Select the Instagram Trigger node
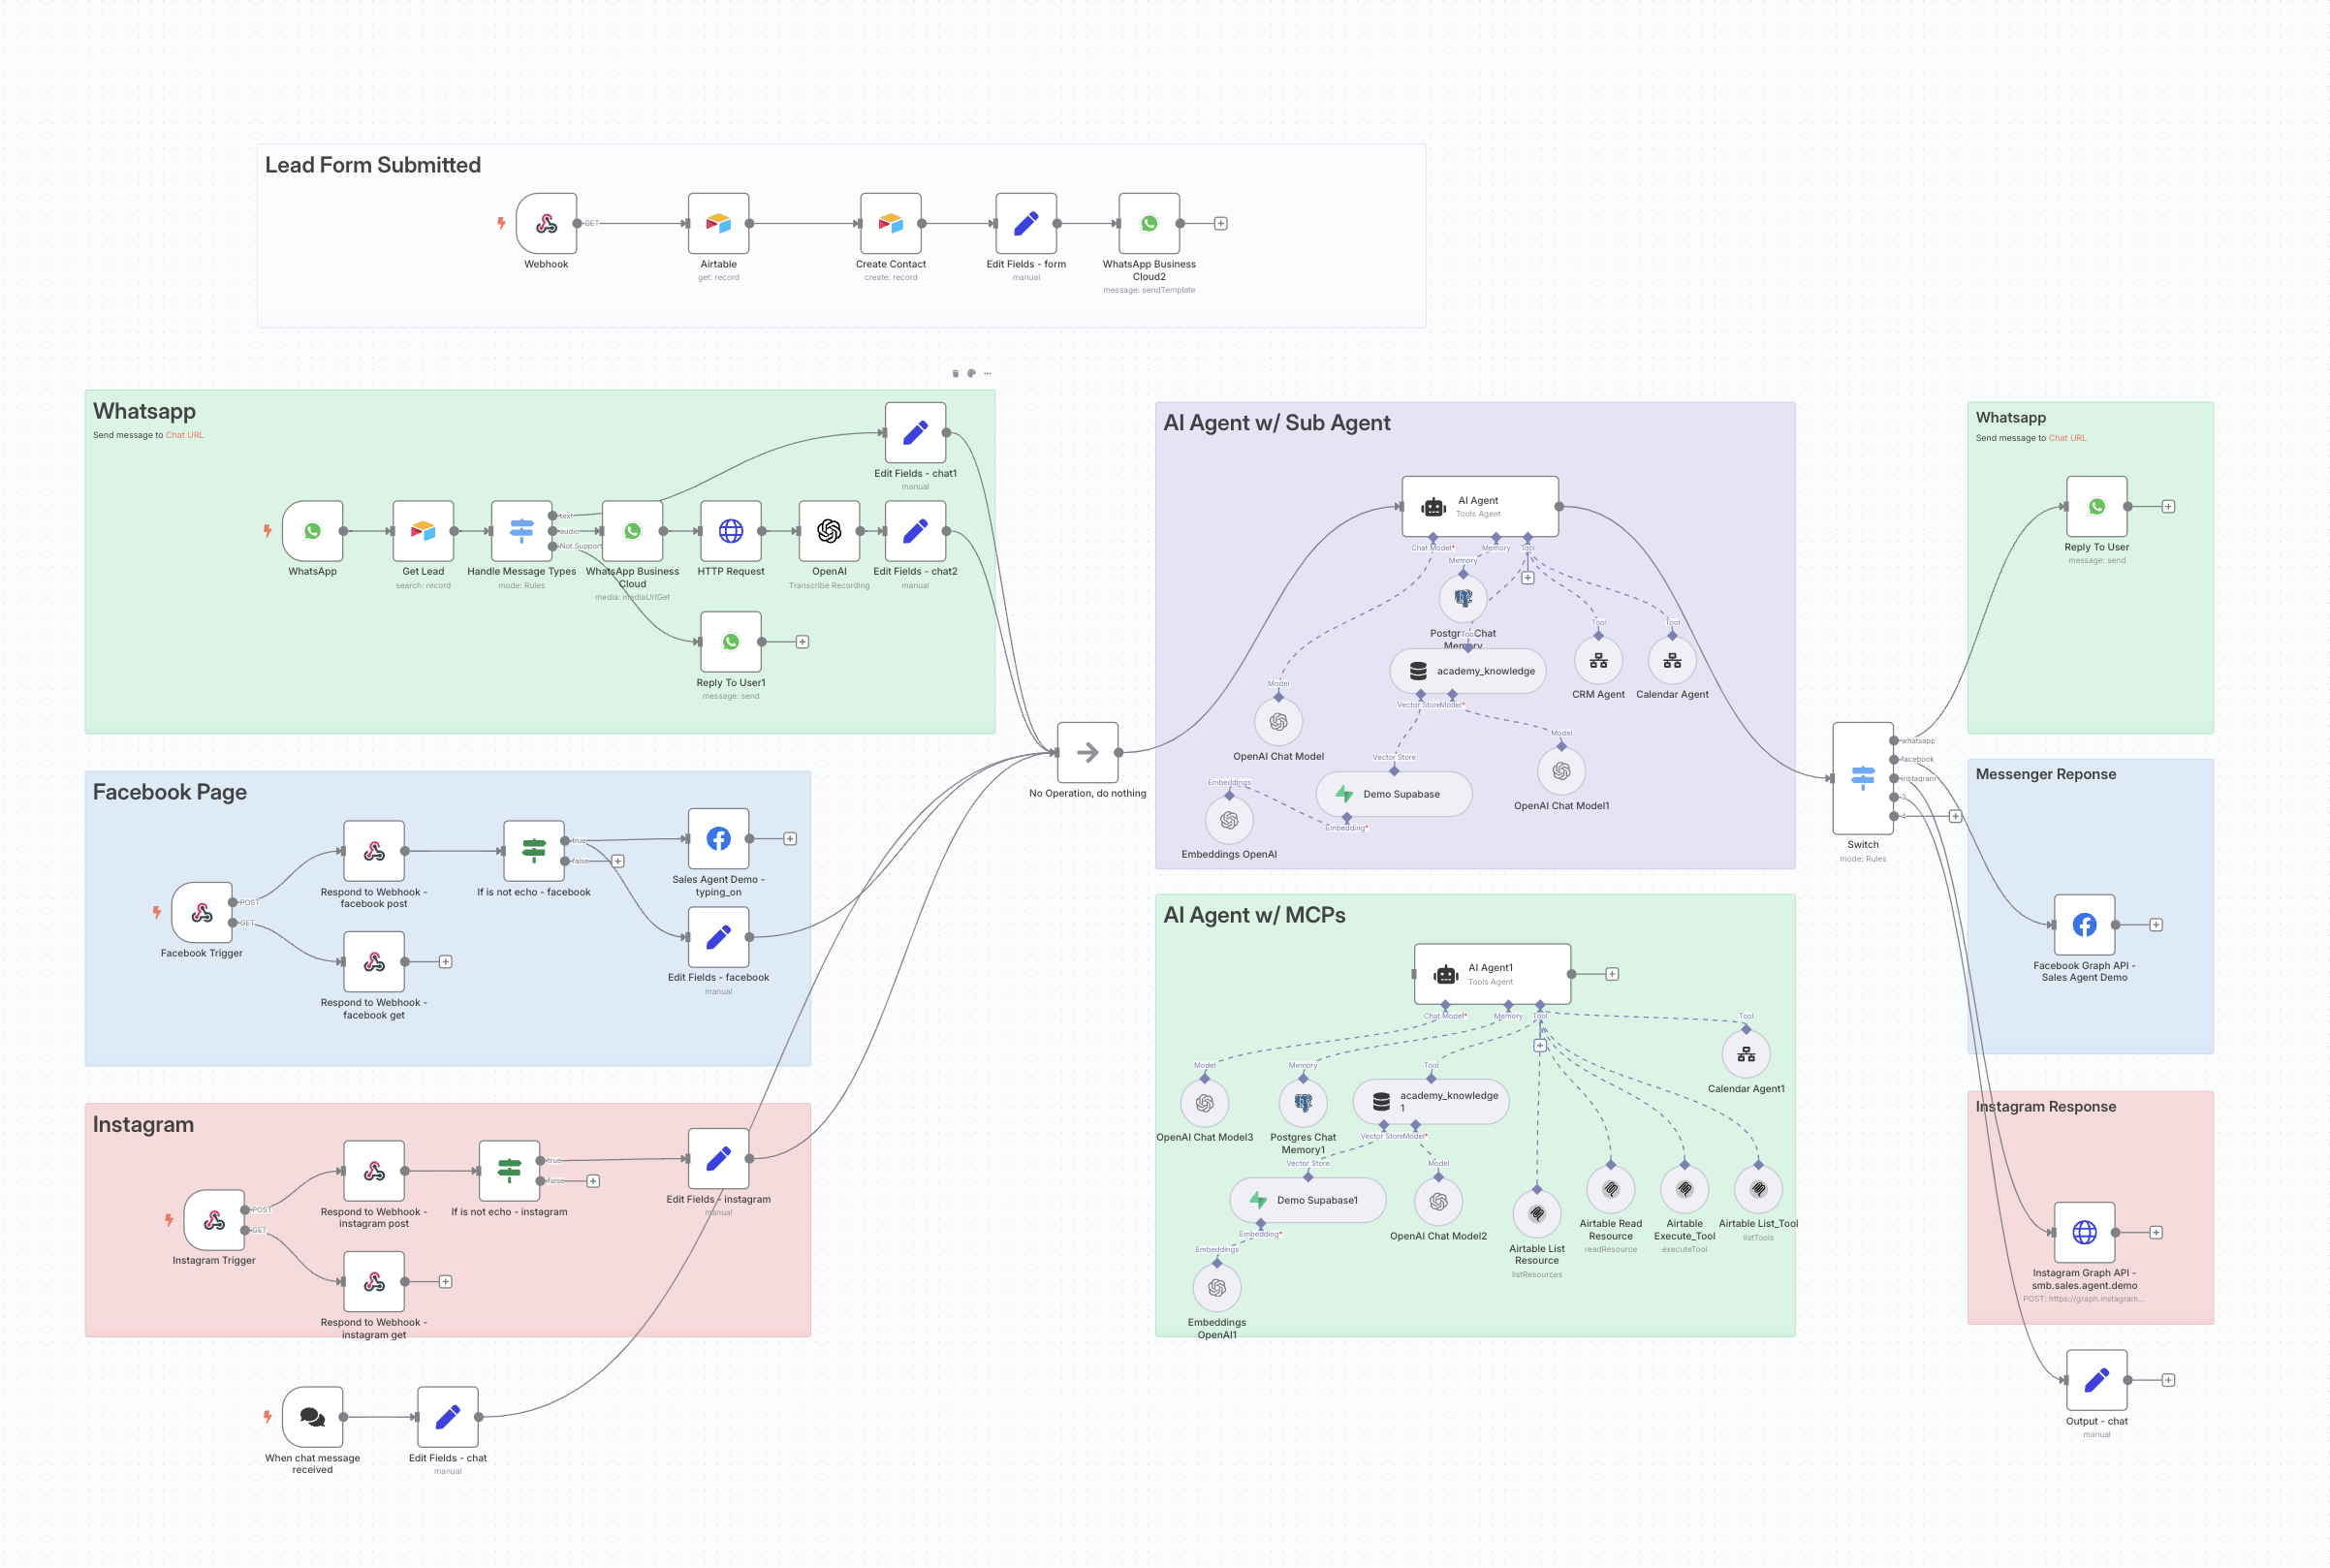 [214, 1220]
